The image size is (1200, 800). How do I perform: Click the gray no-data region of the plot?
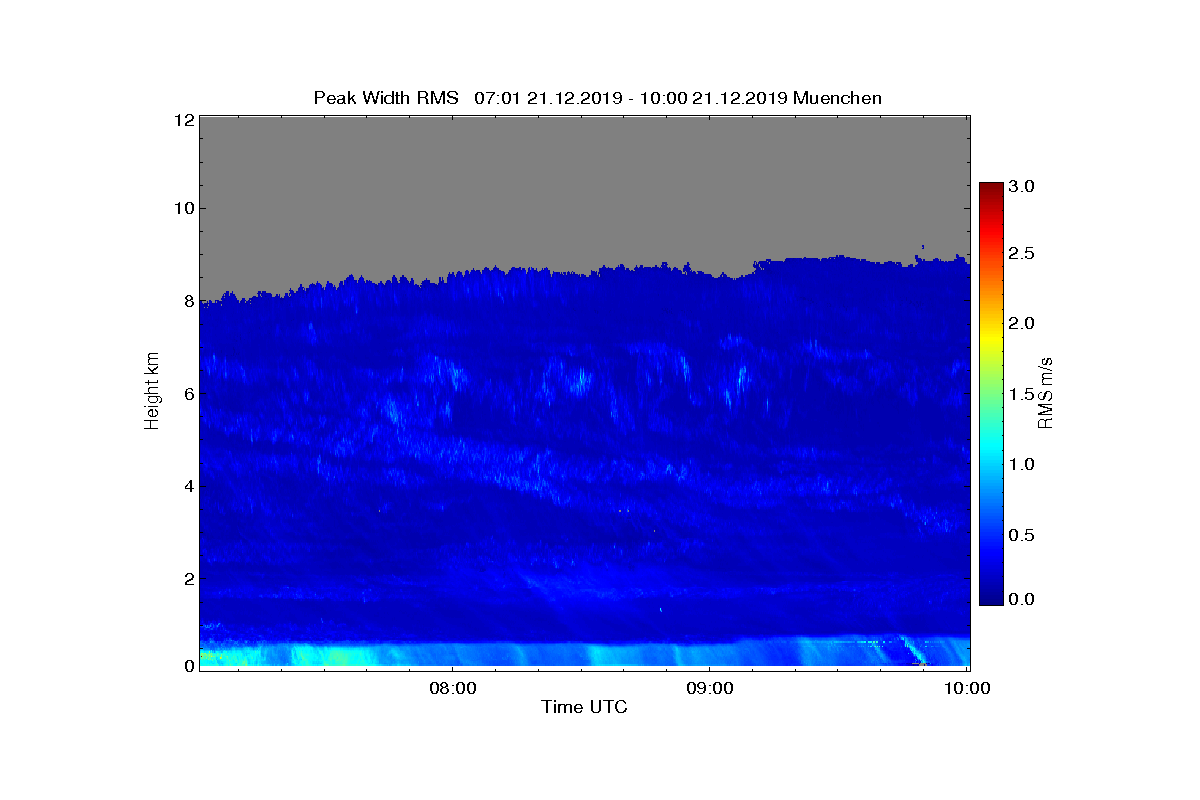point(584,190)
